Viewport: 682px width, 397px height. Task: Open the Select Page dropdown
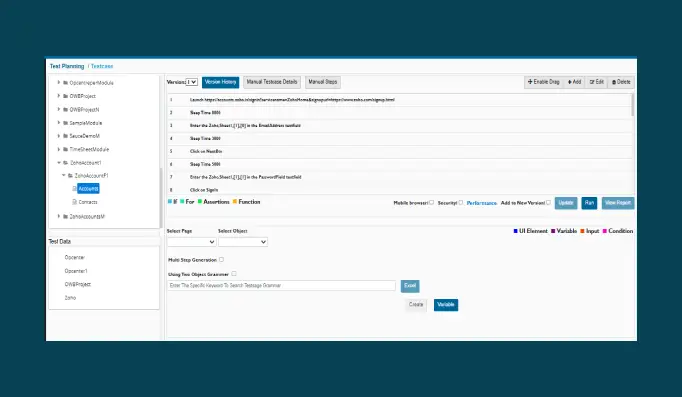(x=191, y=242)
